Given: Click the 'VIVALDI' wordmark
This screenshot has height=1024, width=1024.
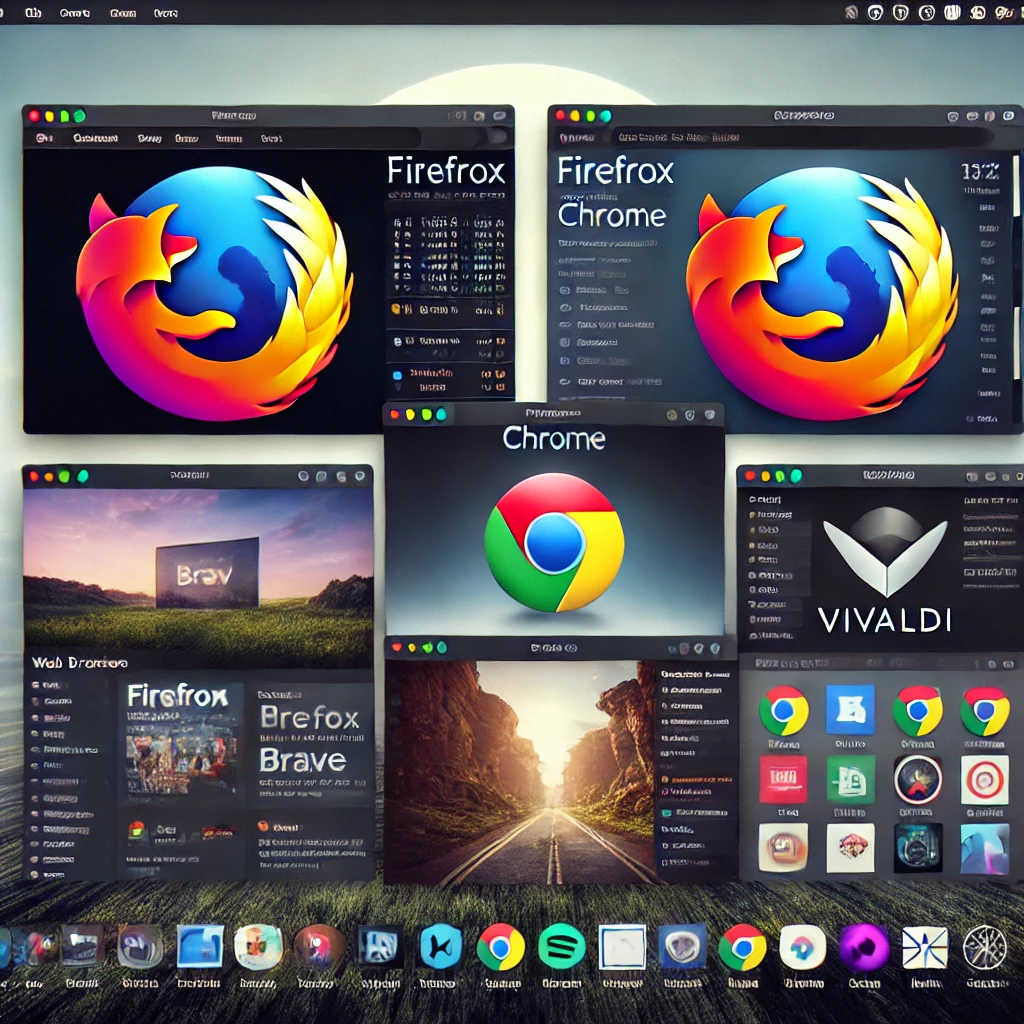Looking at the screenshot, I should tap(885, 620).
